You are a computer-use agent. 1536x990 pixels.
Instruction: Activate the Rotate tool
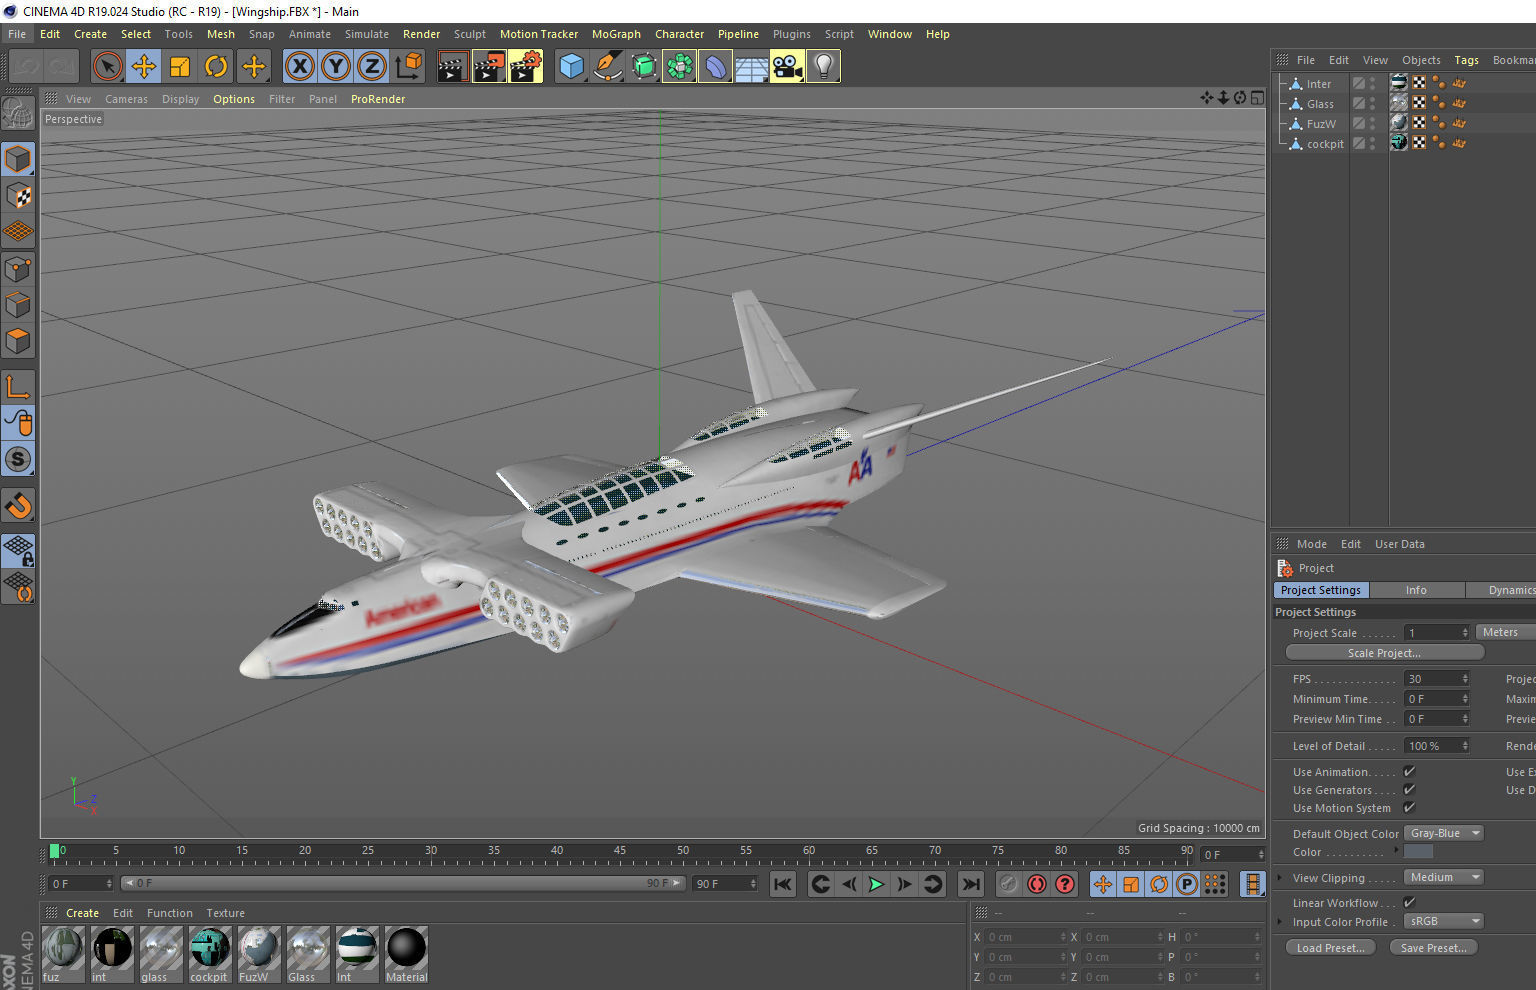pyautogui.click(x=215, y=67)
